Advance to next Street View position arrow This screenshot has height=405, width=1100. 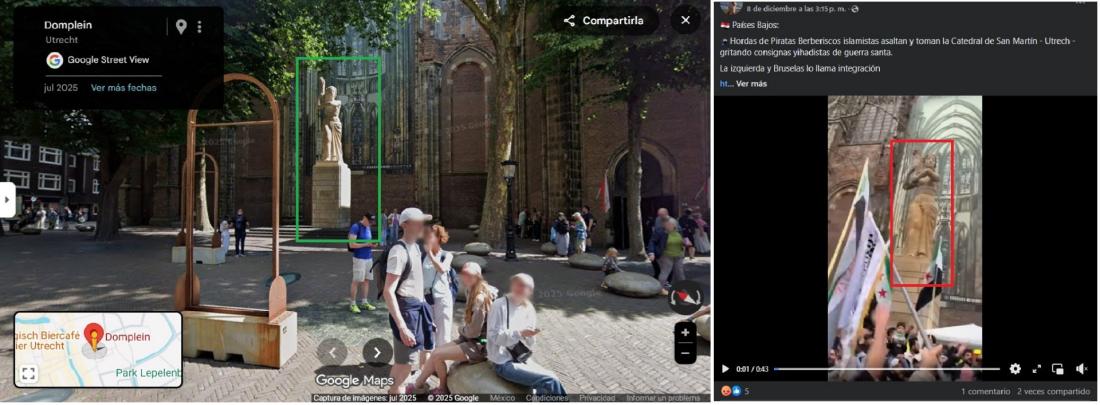(x=377, y=352)
